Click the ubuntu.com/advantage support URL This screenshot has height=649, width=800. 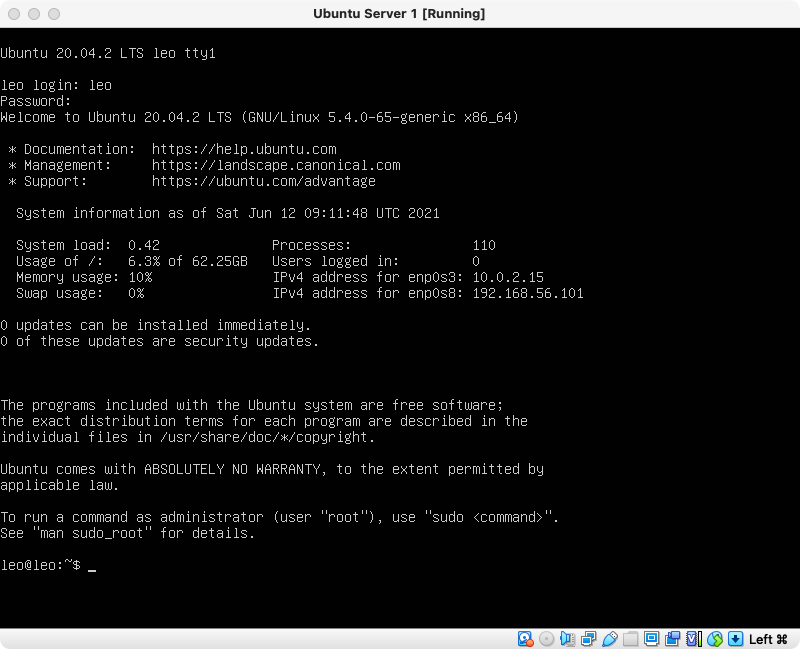click(264, 181)
